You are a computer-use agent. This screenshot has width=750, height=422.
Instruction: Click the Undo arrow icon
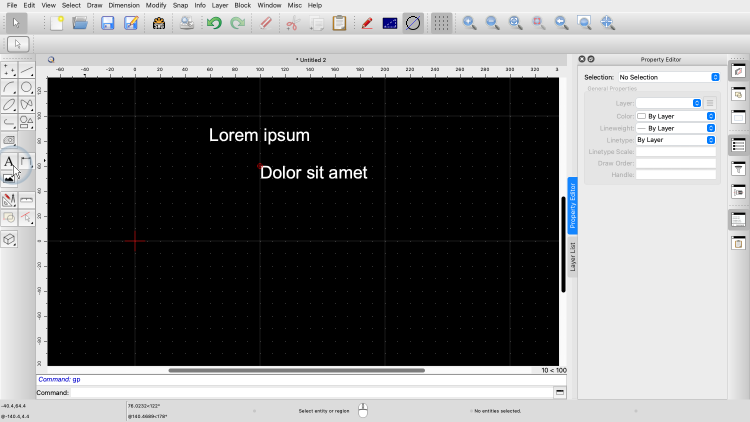(214, 23)
